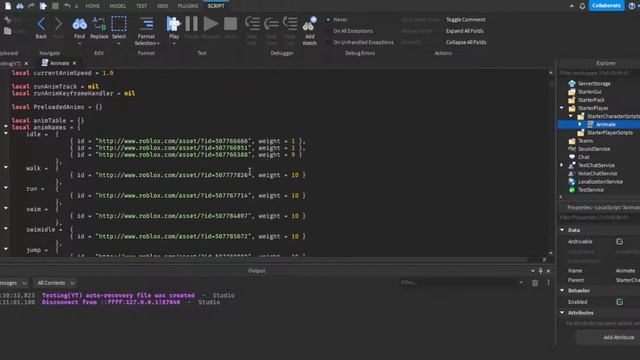The image size is (640, 360).
Task: Collapse the StarterCharacterScripts node
Action: click(x=571, y=116)
